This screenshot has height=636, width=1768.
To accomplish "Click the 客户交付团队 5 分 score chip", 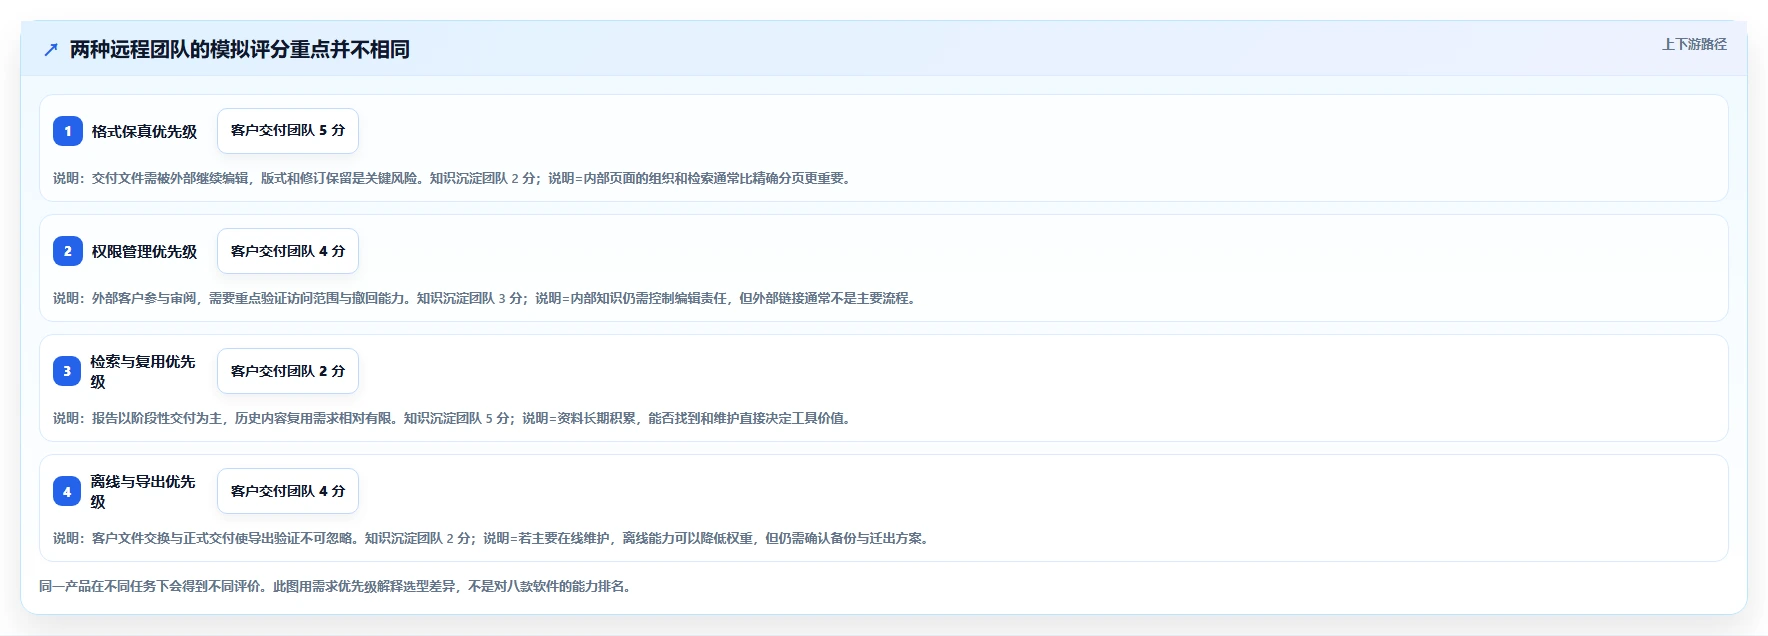I will 288,131.
